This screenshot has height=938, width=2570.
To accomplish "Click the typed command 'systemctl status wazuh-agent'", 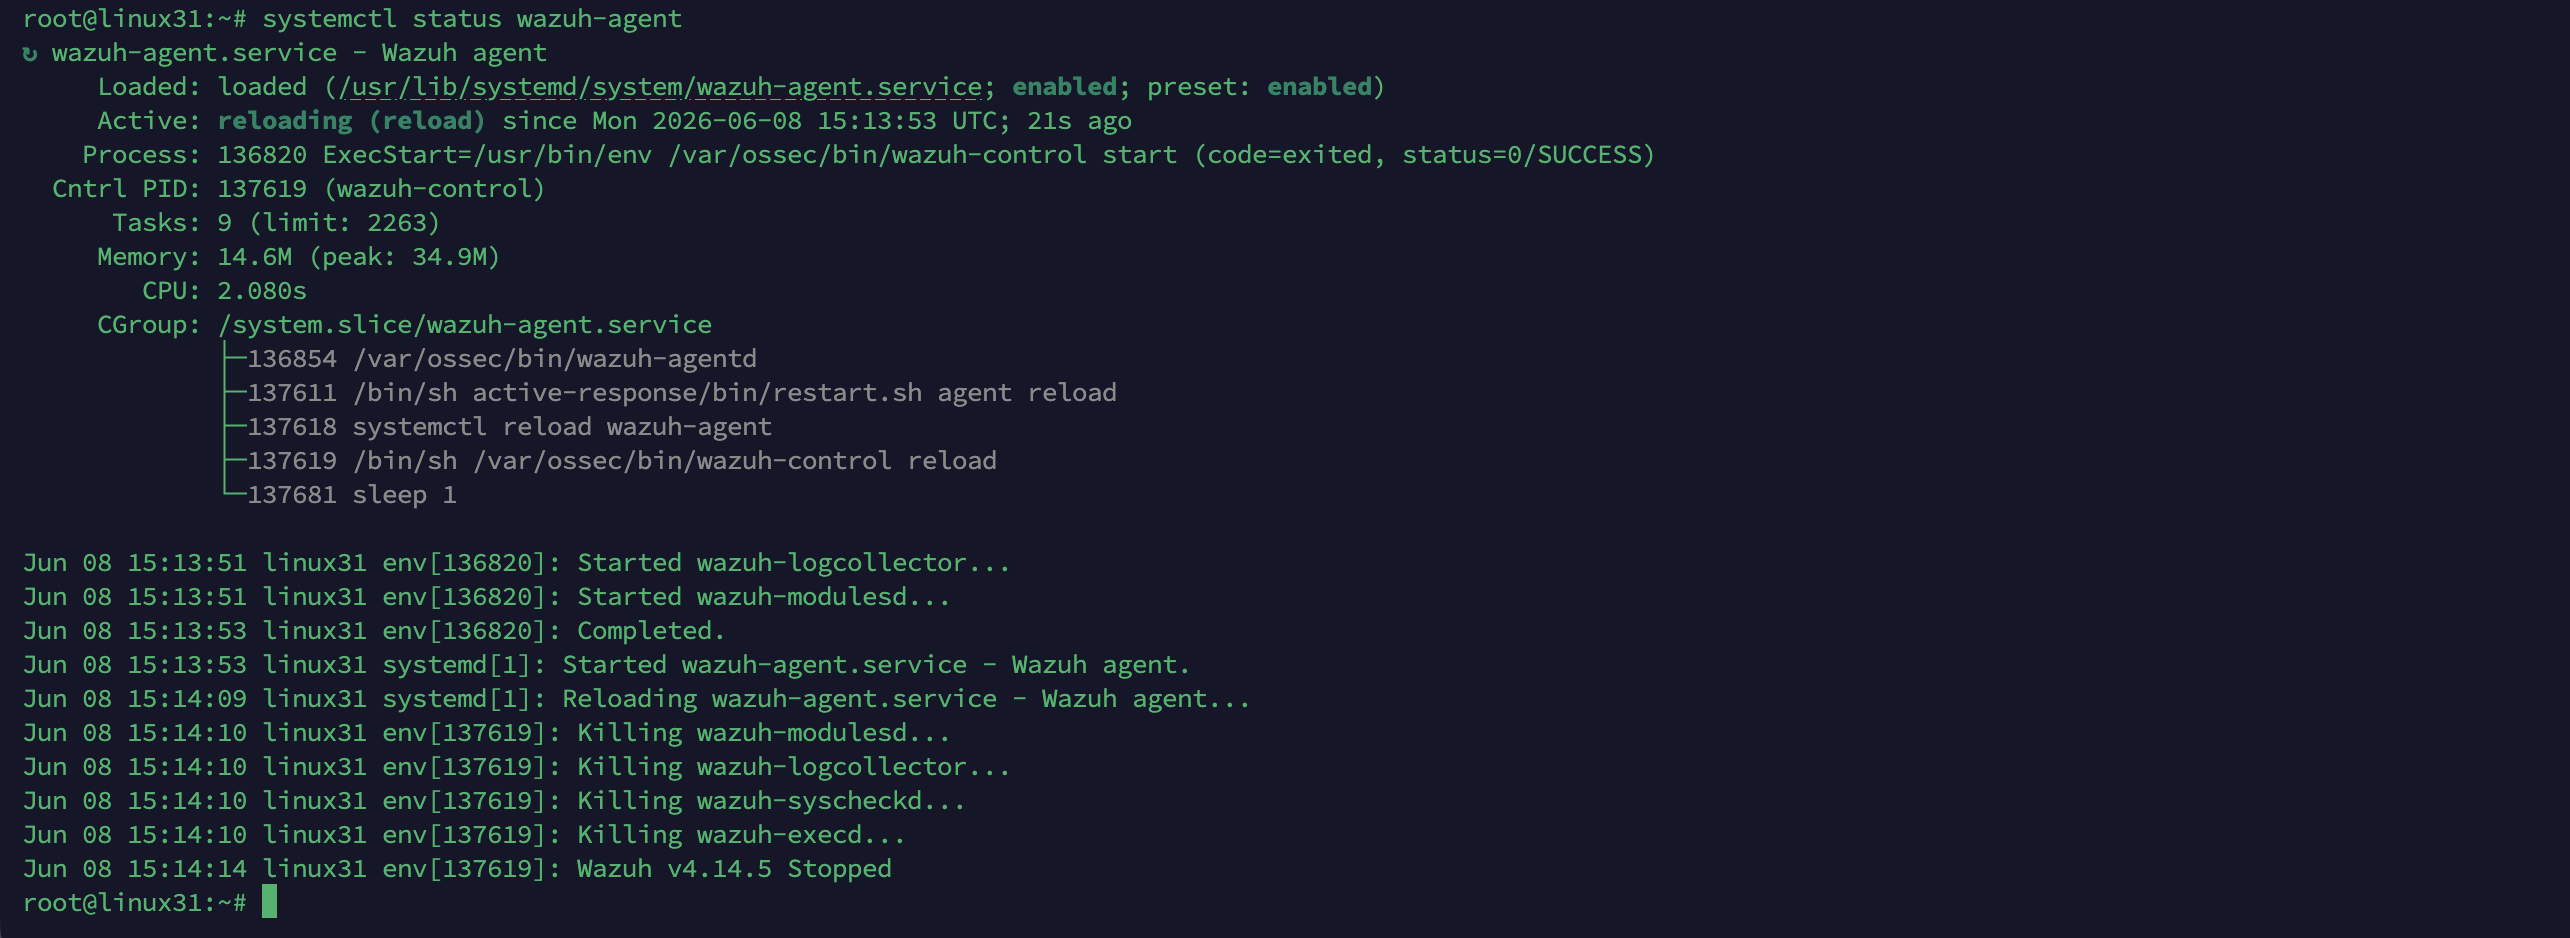I will click(472, 19).
